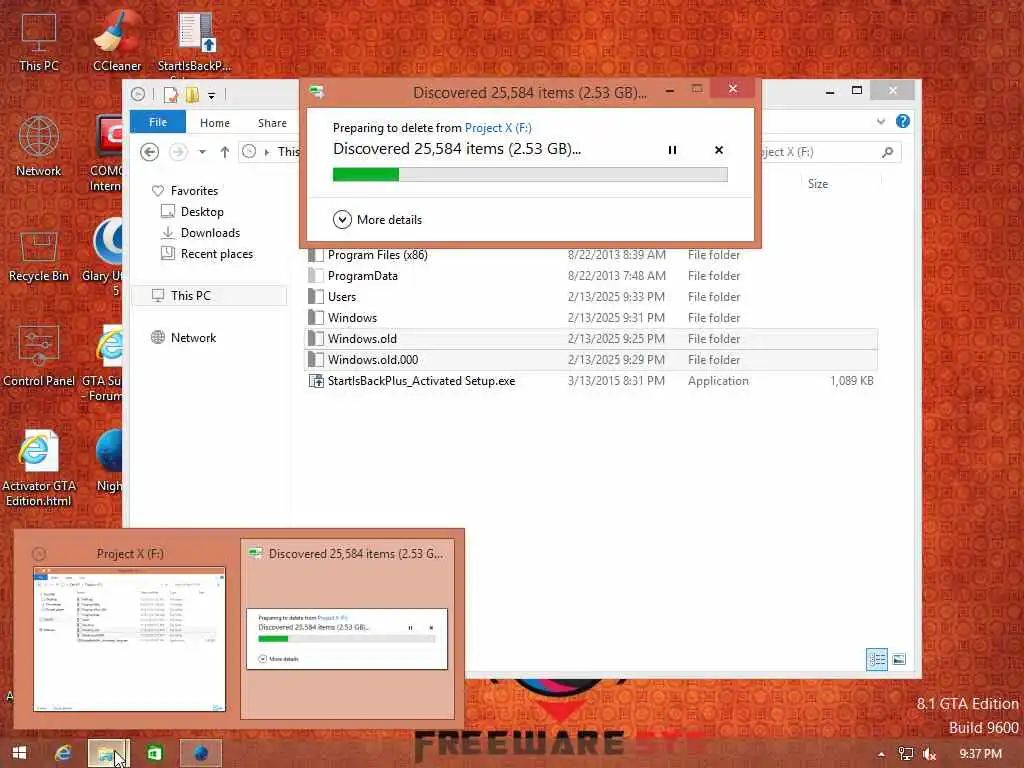Select This PC in navigation pane
This screenshot has height=768, width=1024.
[x=210, y=295]
